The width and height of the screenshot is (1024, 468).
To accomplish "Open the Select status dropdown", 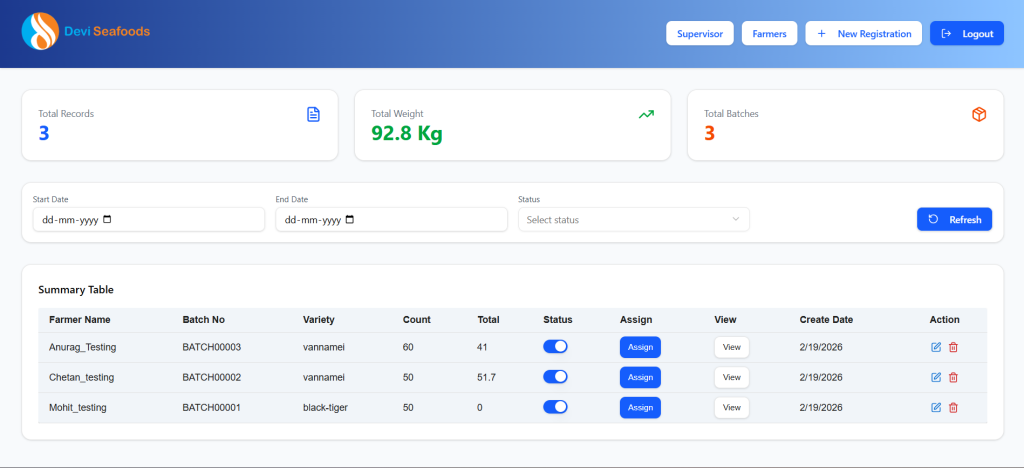I will 633,219.
